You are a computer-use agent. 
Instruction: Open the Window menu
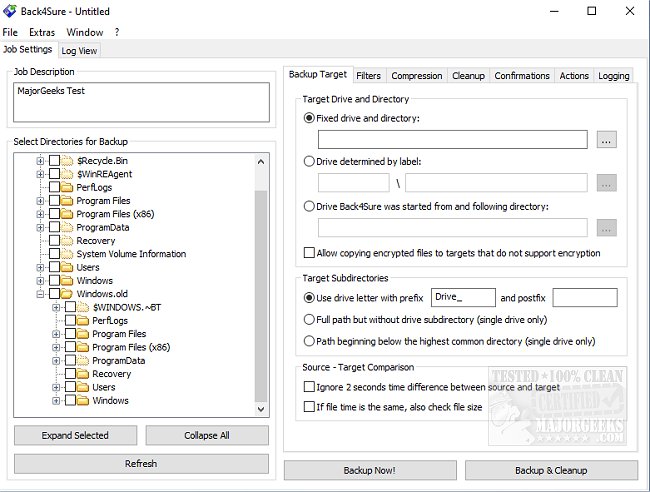85,32
